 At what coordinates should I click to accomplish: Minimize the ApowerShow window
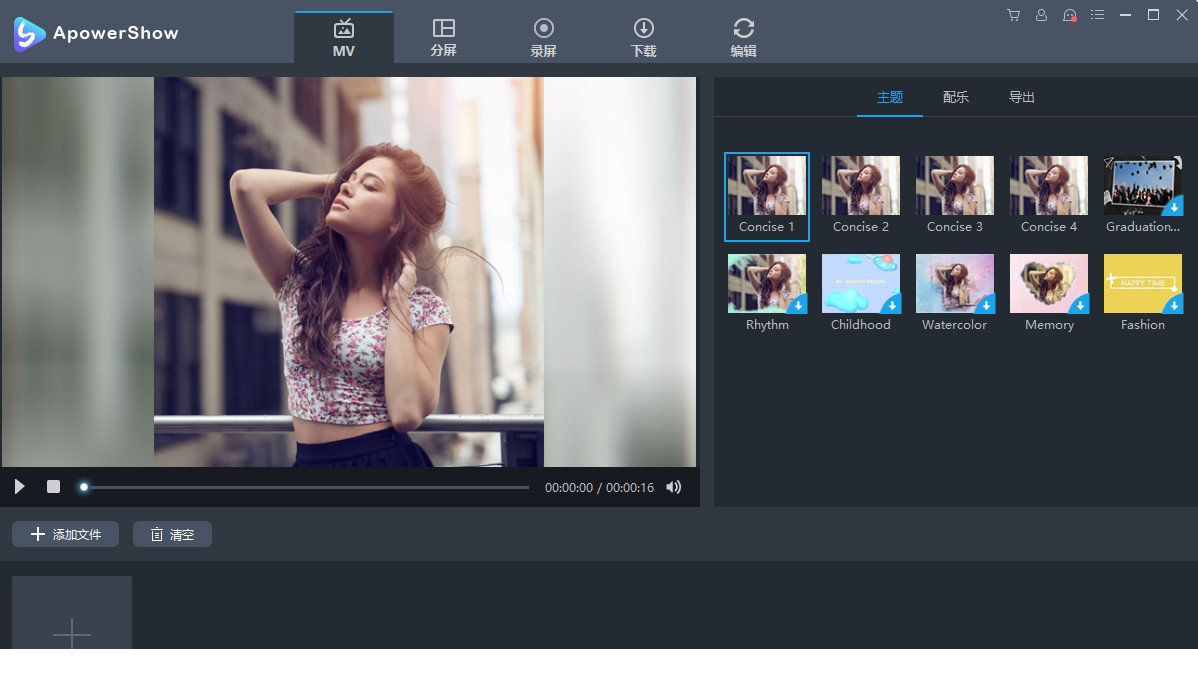click(x=1125, y=15)
